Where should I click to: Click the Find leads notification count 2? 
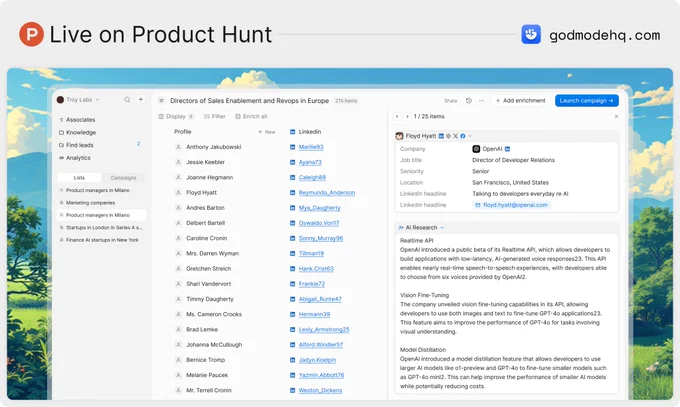point(138,144)
